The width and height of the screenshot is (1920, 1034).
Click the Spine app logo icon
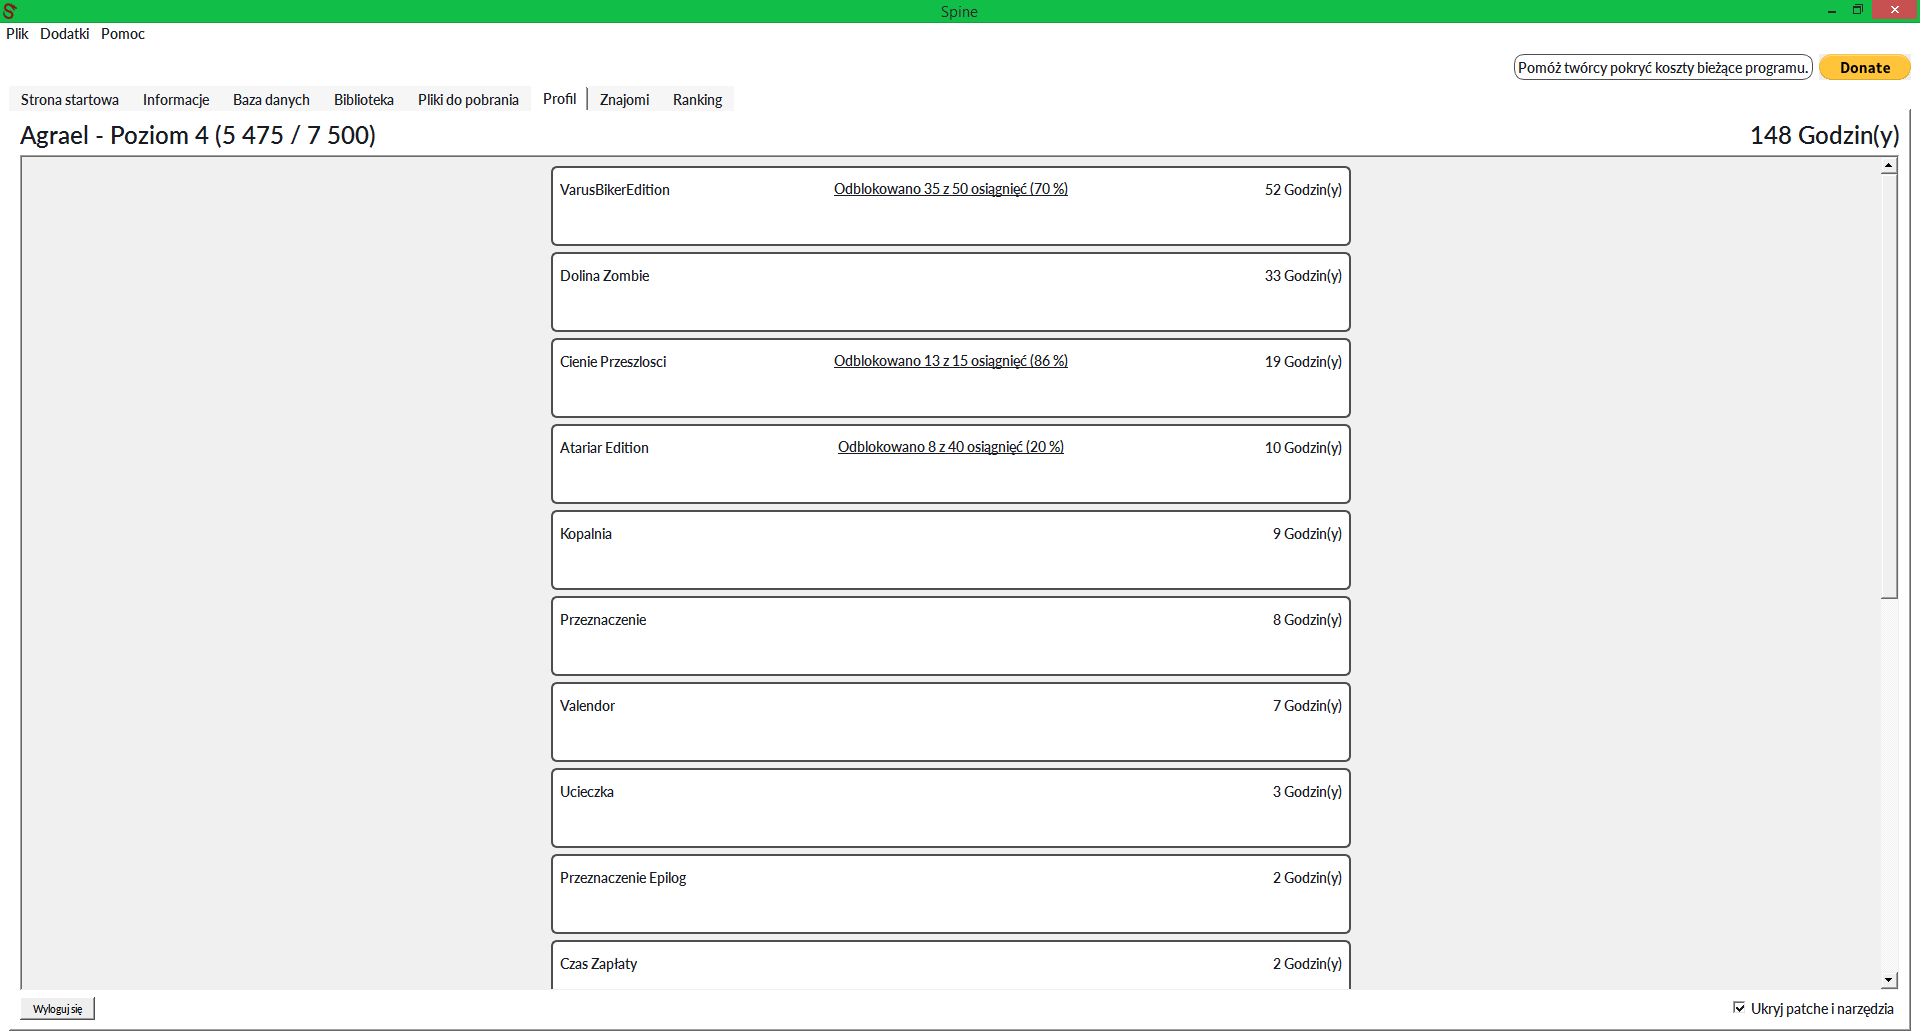(10, 11)
